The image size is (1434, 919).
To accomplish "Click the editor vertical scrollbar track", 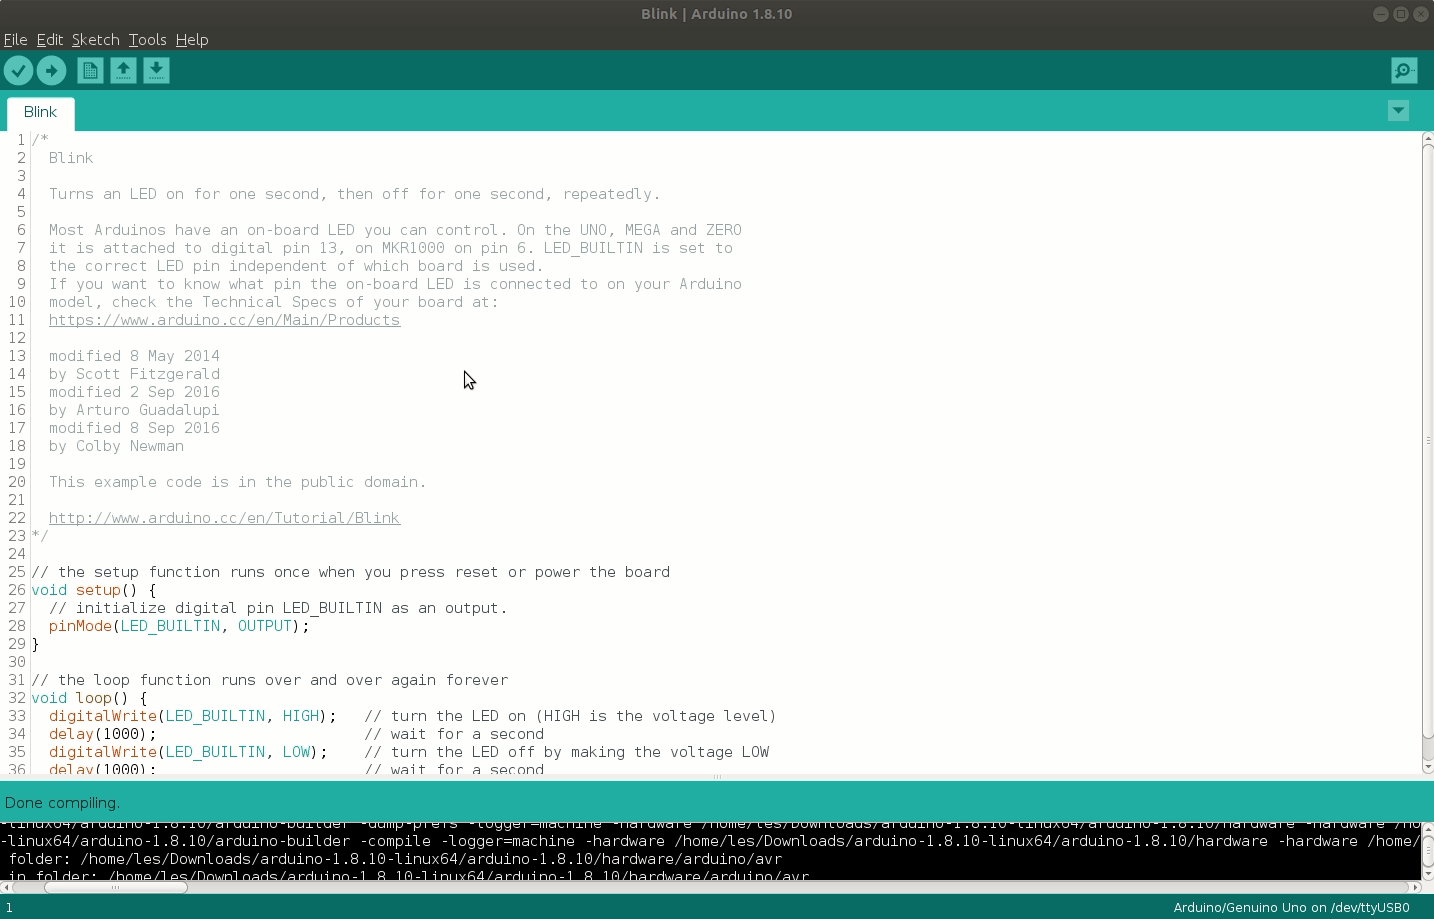I will coord(1428,453).
